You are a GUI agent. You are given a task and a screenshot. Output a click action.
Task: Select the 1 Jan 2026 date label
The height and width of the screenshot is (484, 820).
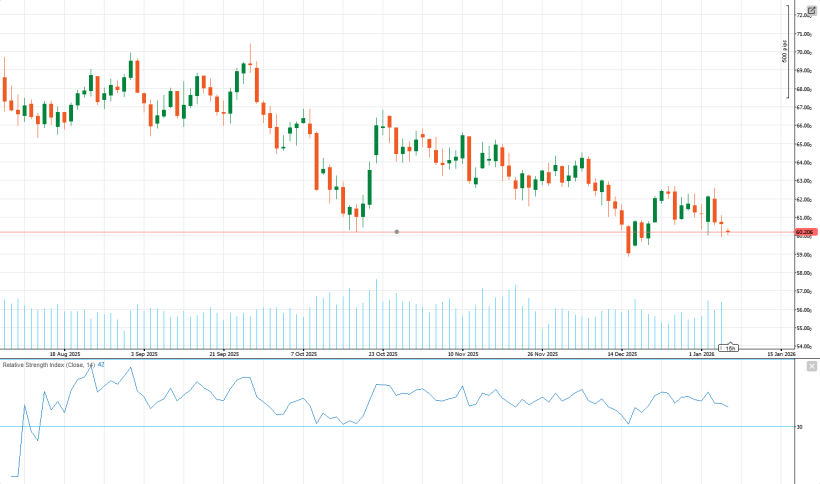pyautogui.click(x=701, y=354)
